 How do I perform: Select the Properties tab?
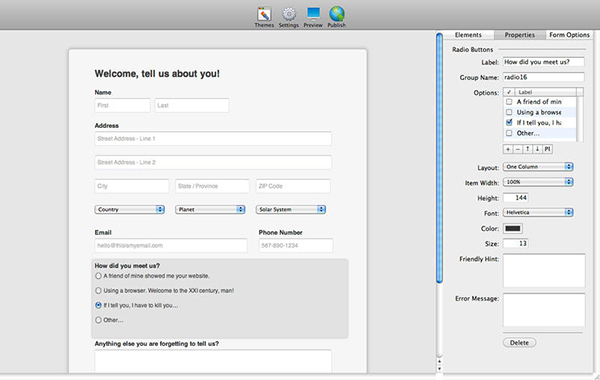coord(520,35)
